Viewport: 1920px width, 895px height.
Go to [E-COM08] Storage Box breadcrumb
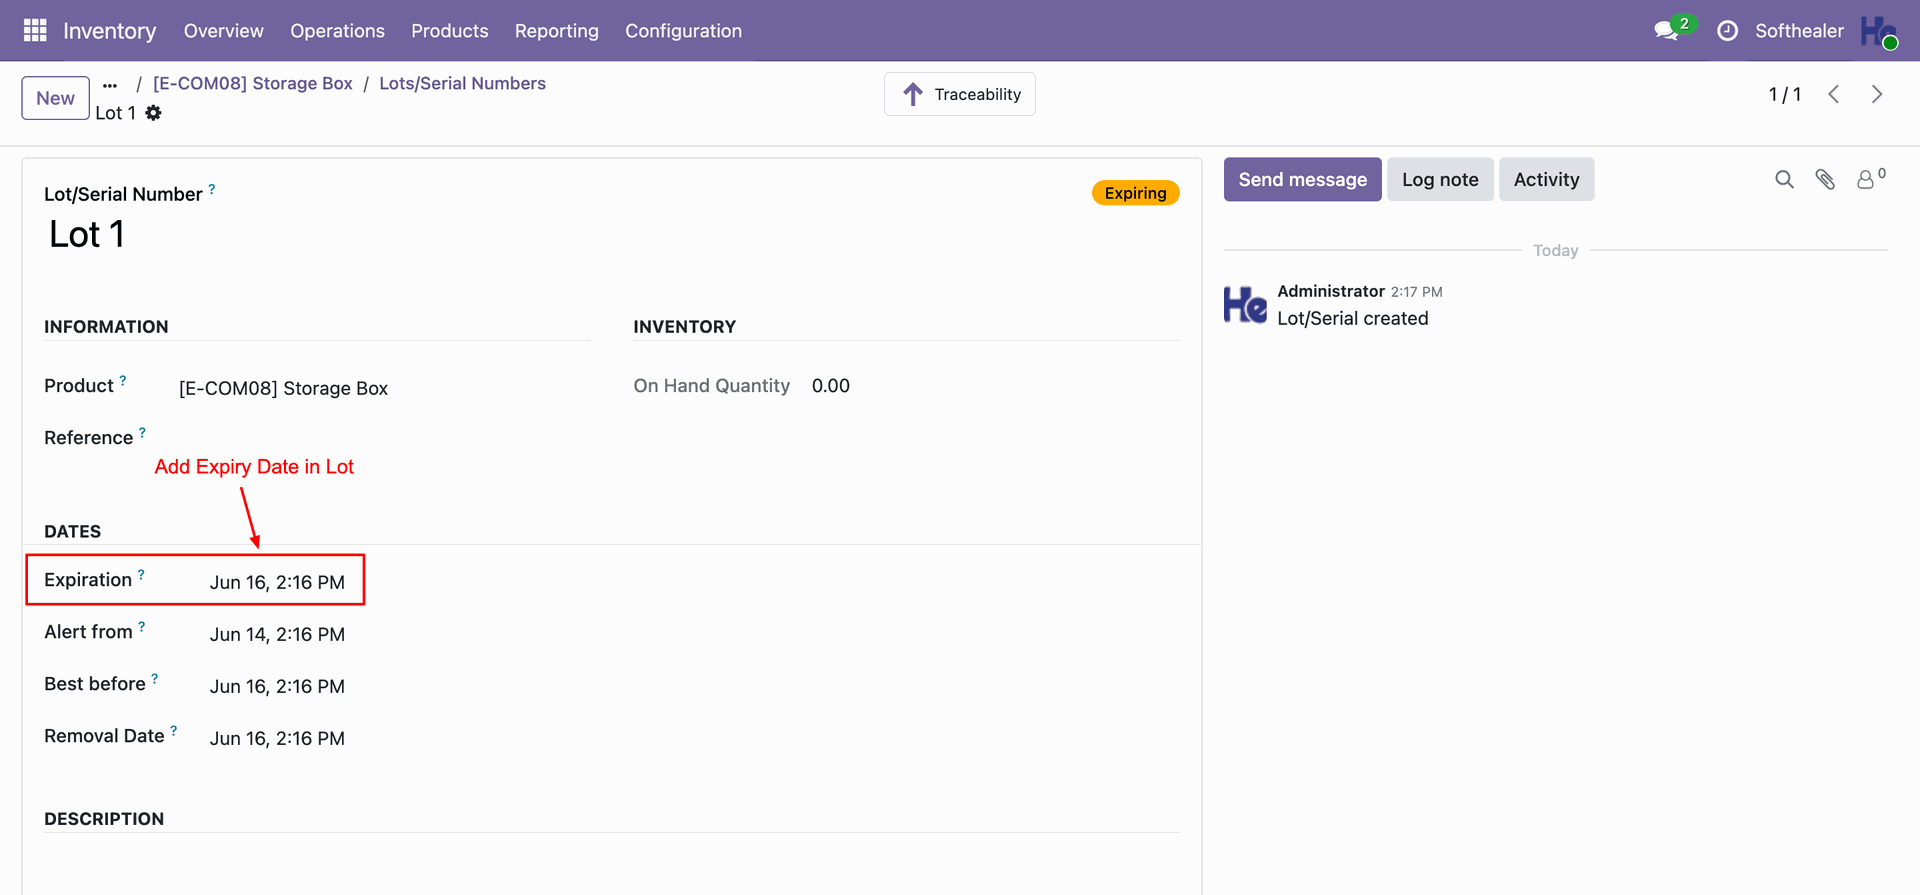pos(253,83)
